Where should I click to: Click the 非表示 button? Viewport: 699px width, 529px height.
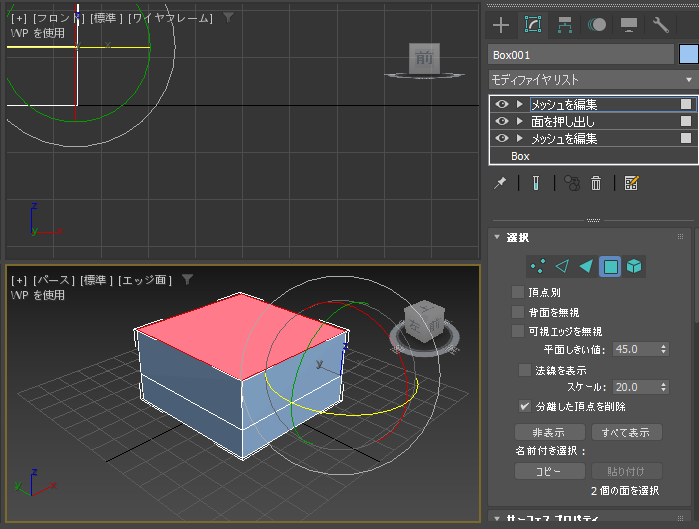(x=550, y=432)
